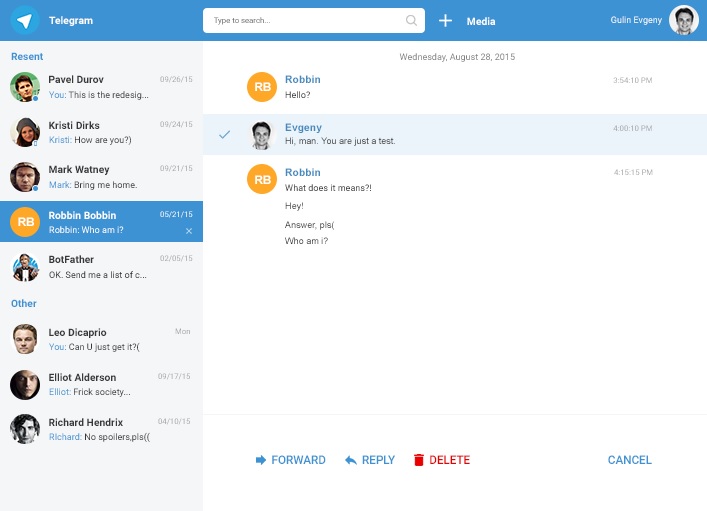Click the plus icon next to Media

point(445,20)
